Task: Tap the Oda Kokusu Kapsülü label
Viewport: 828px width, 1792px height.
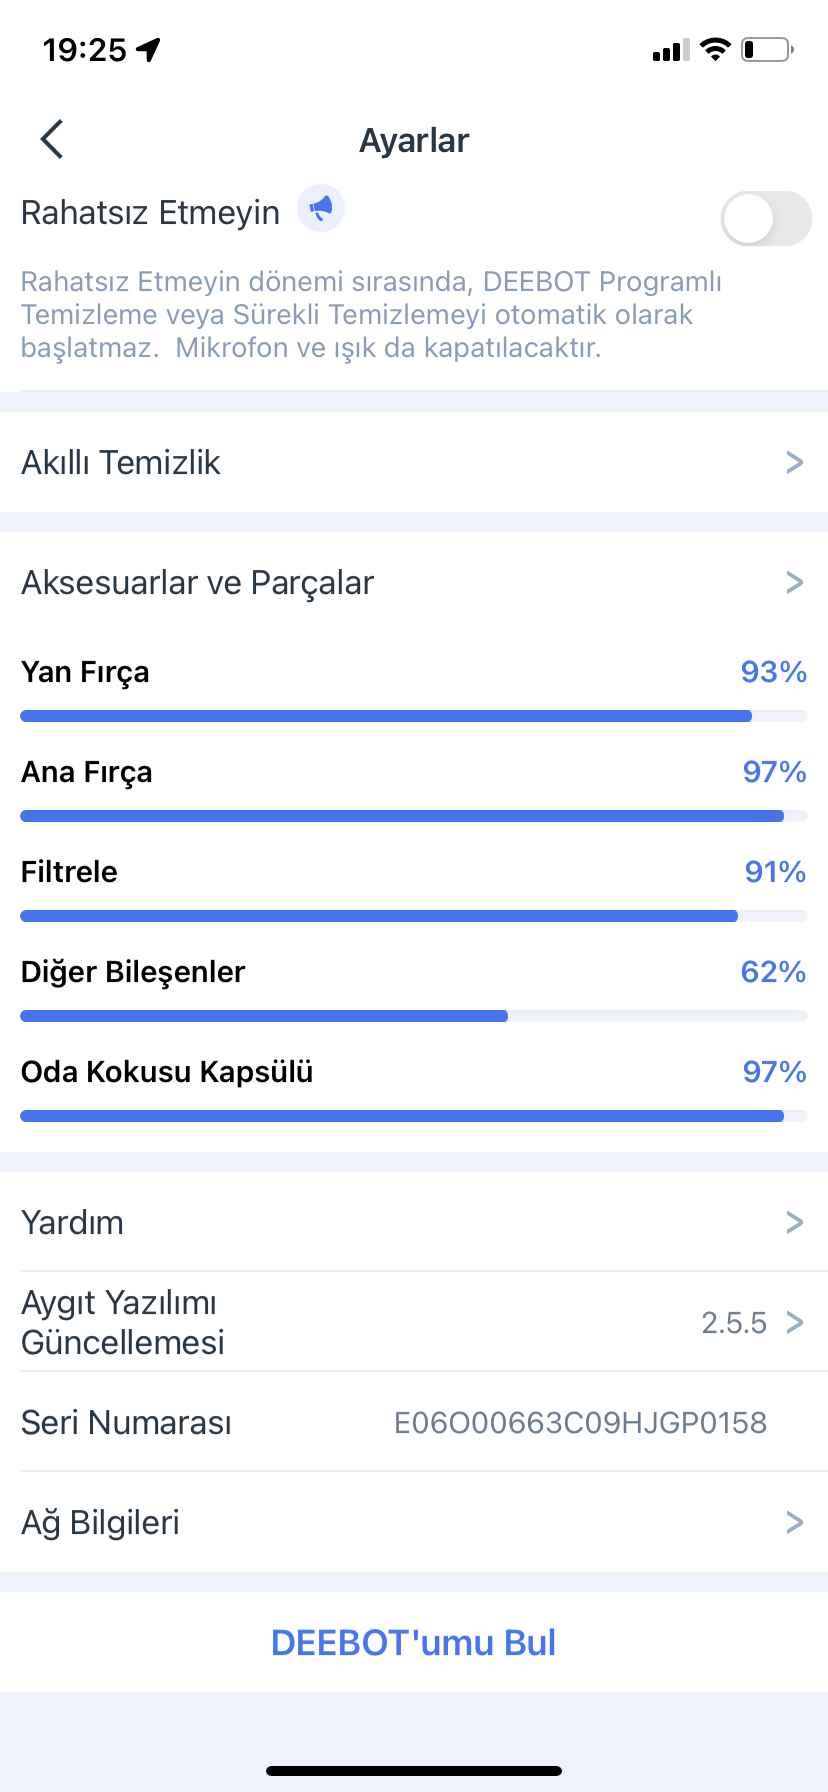Action: (167, 1072)
